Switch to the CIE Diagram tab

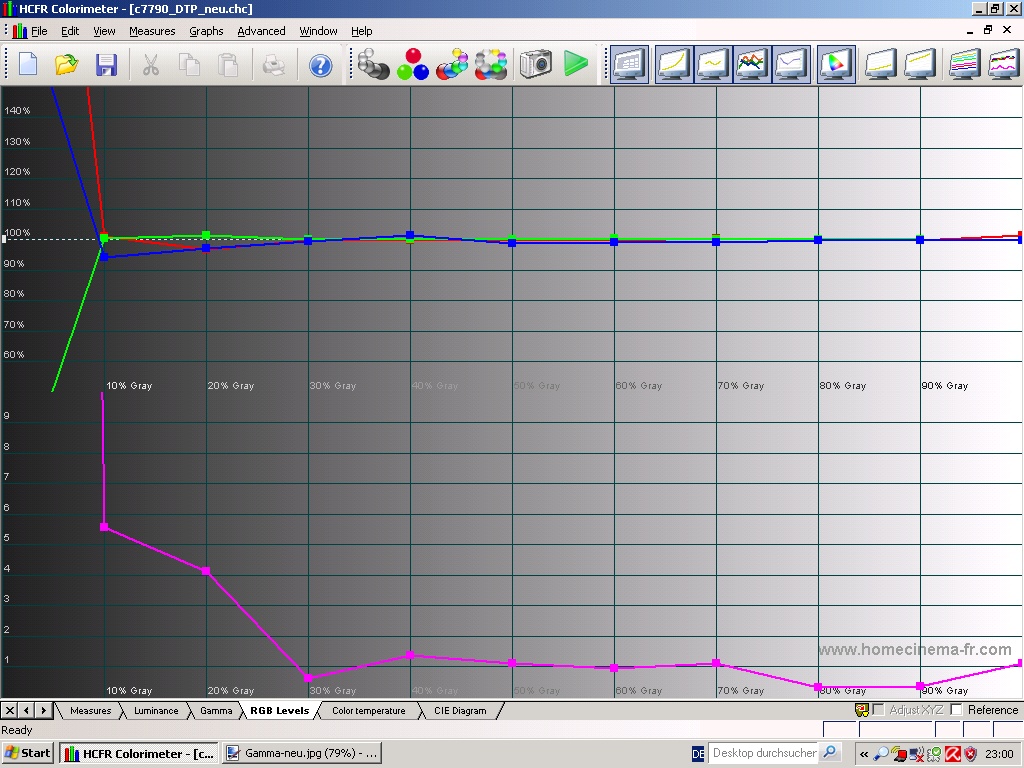click(x=459, y=711)
